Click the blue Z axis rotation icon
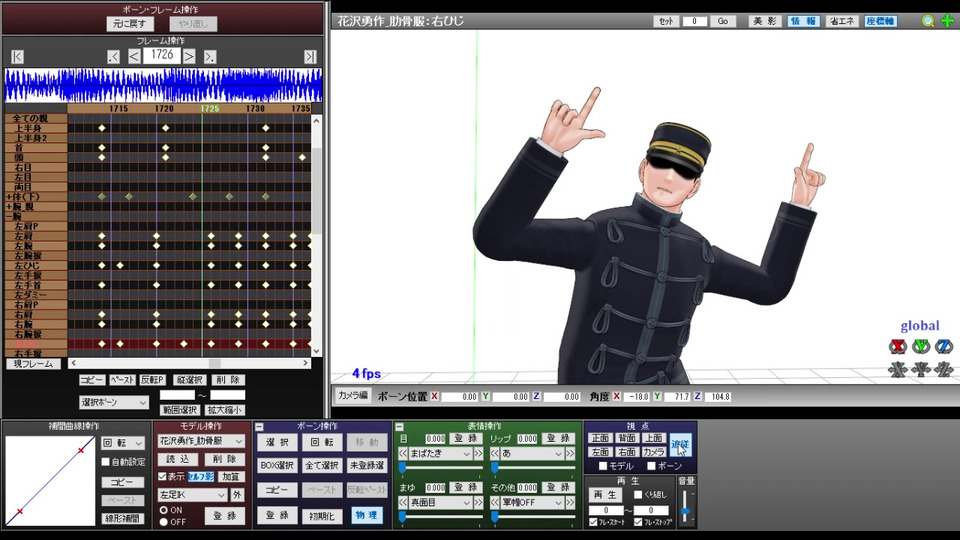Image resolution: width=960 pixels, height=540 pixels. point(943,347)
